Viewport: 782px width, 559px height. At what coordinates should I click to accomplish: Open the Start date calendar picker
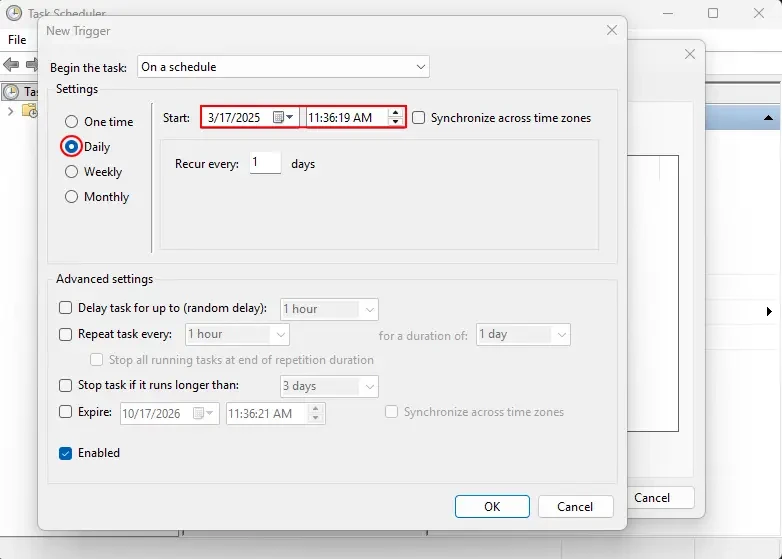click(x=283, y=117)
